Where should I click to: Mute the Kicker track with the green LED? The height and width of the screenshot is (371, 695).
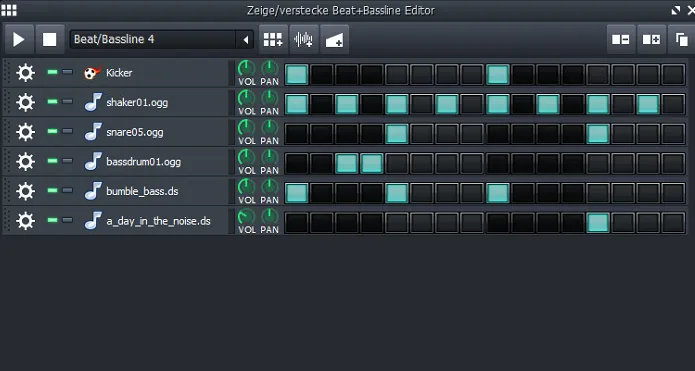[x=53, y=72]
